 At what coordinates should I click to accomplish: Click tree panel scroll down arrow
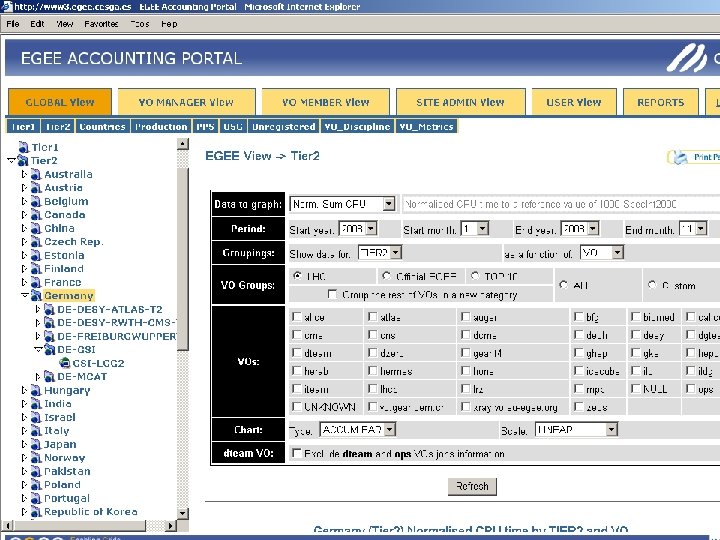[x=182, y=513]
